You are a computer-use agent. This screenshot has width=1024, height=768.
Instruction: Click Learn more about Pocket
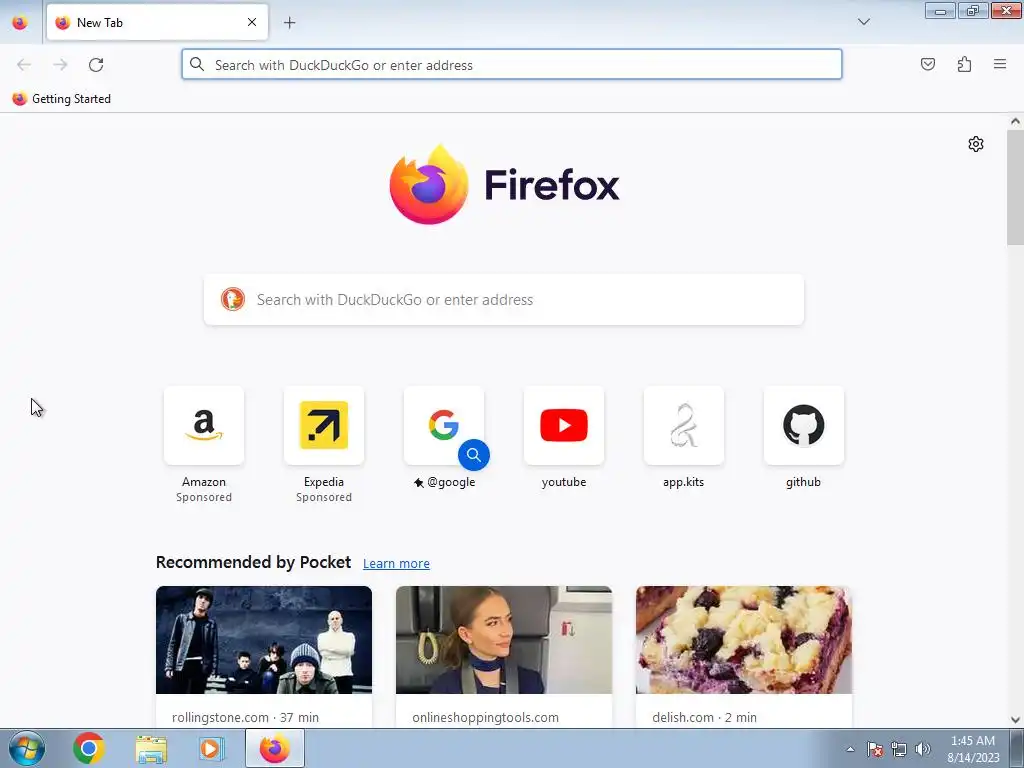point(396,564)
